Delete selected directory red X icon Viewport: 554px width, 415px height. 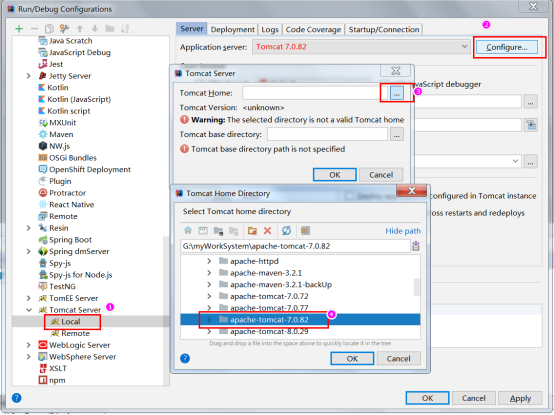(x=267, y=231)
